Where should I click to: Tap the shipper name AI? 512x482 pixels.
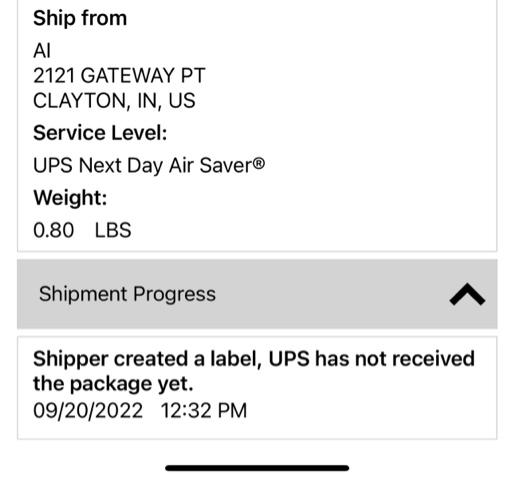[42, 51]
